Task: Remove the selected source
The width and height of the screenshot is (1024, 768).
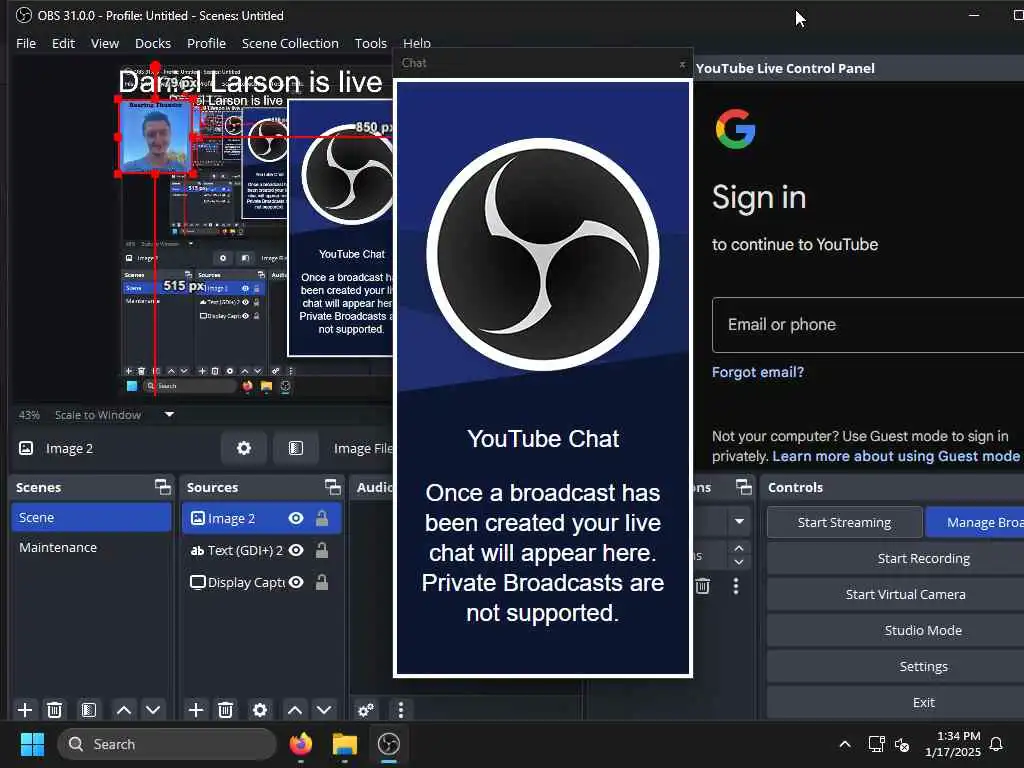Action: (225, 710)
